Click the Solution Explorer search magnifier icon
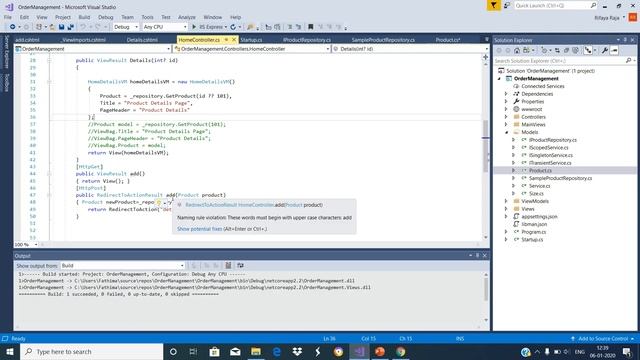The image size is (640, 360). coord(628,61)
